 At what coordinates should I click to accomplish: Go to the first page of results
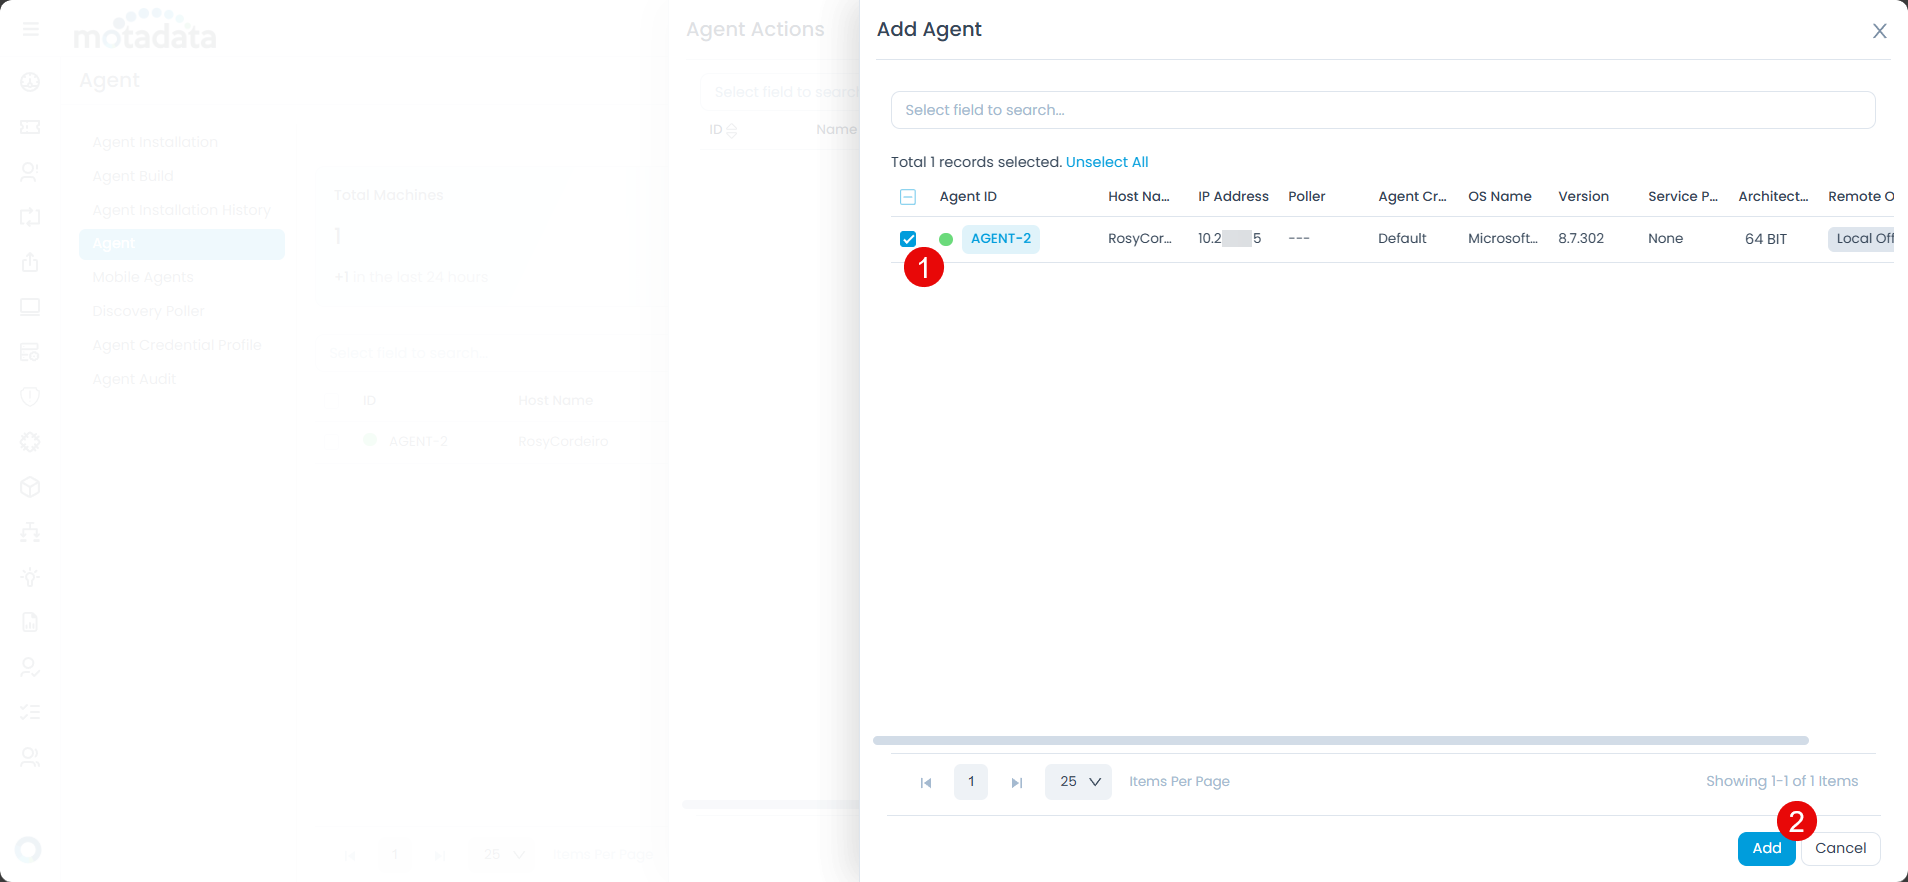click(926, 782)
